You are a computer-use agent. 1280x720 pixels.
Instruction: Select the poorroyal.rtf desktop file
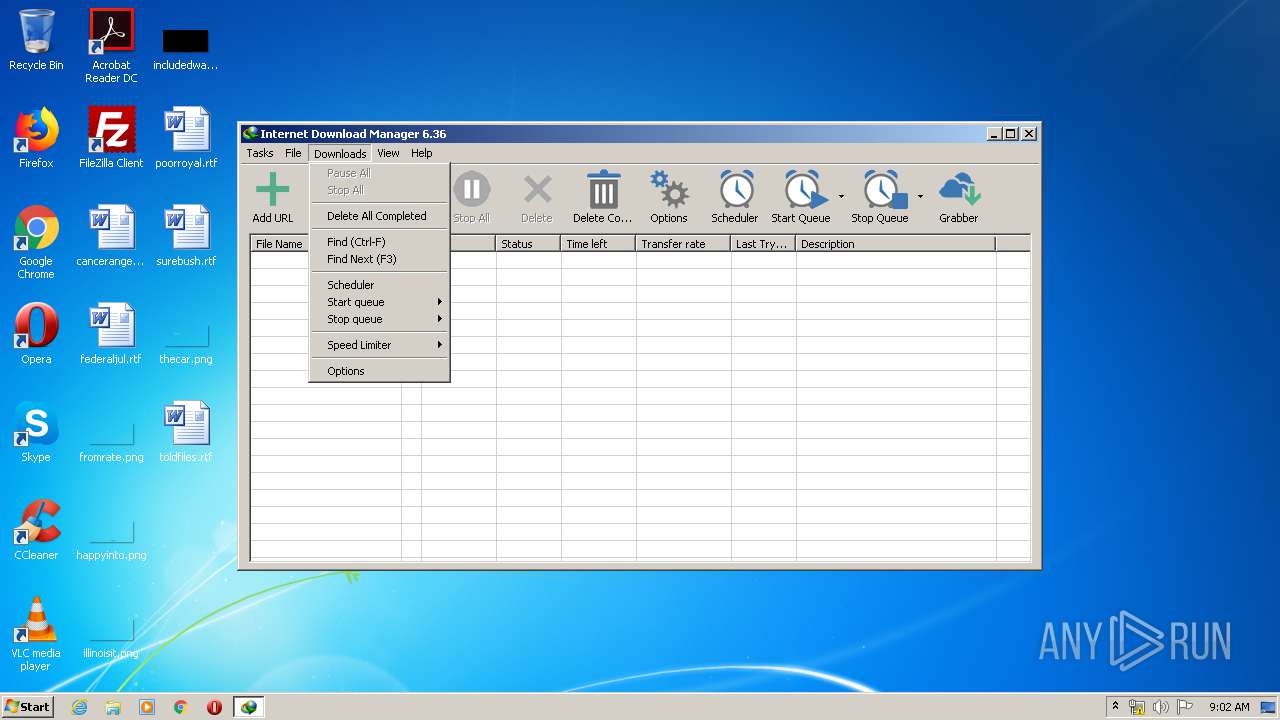pos(186,138)
